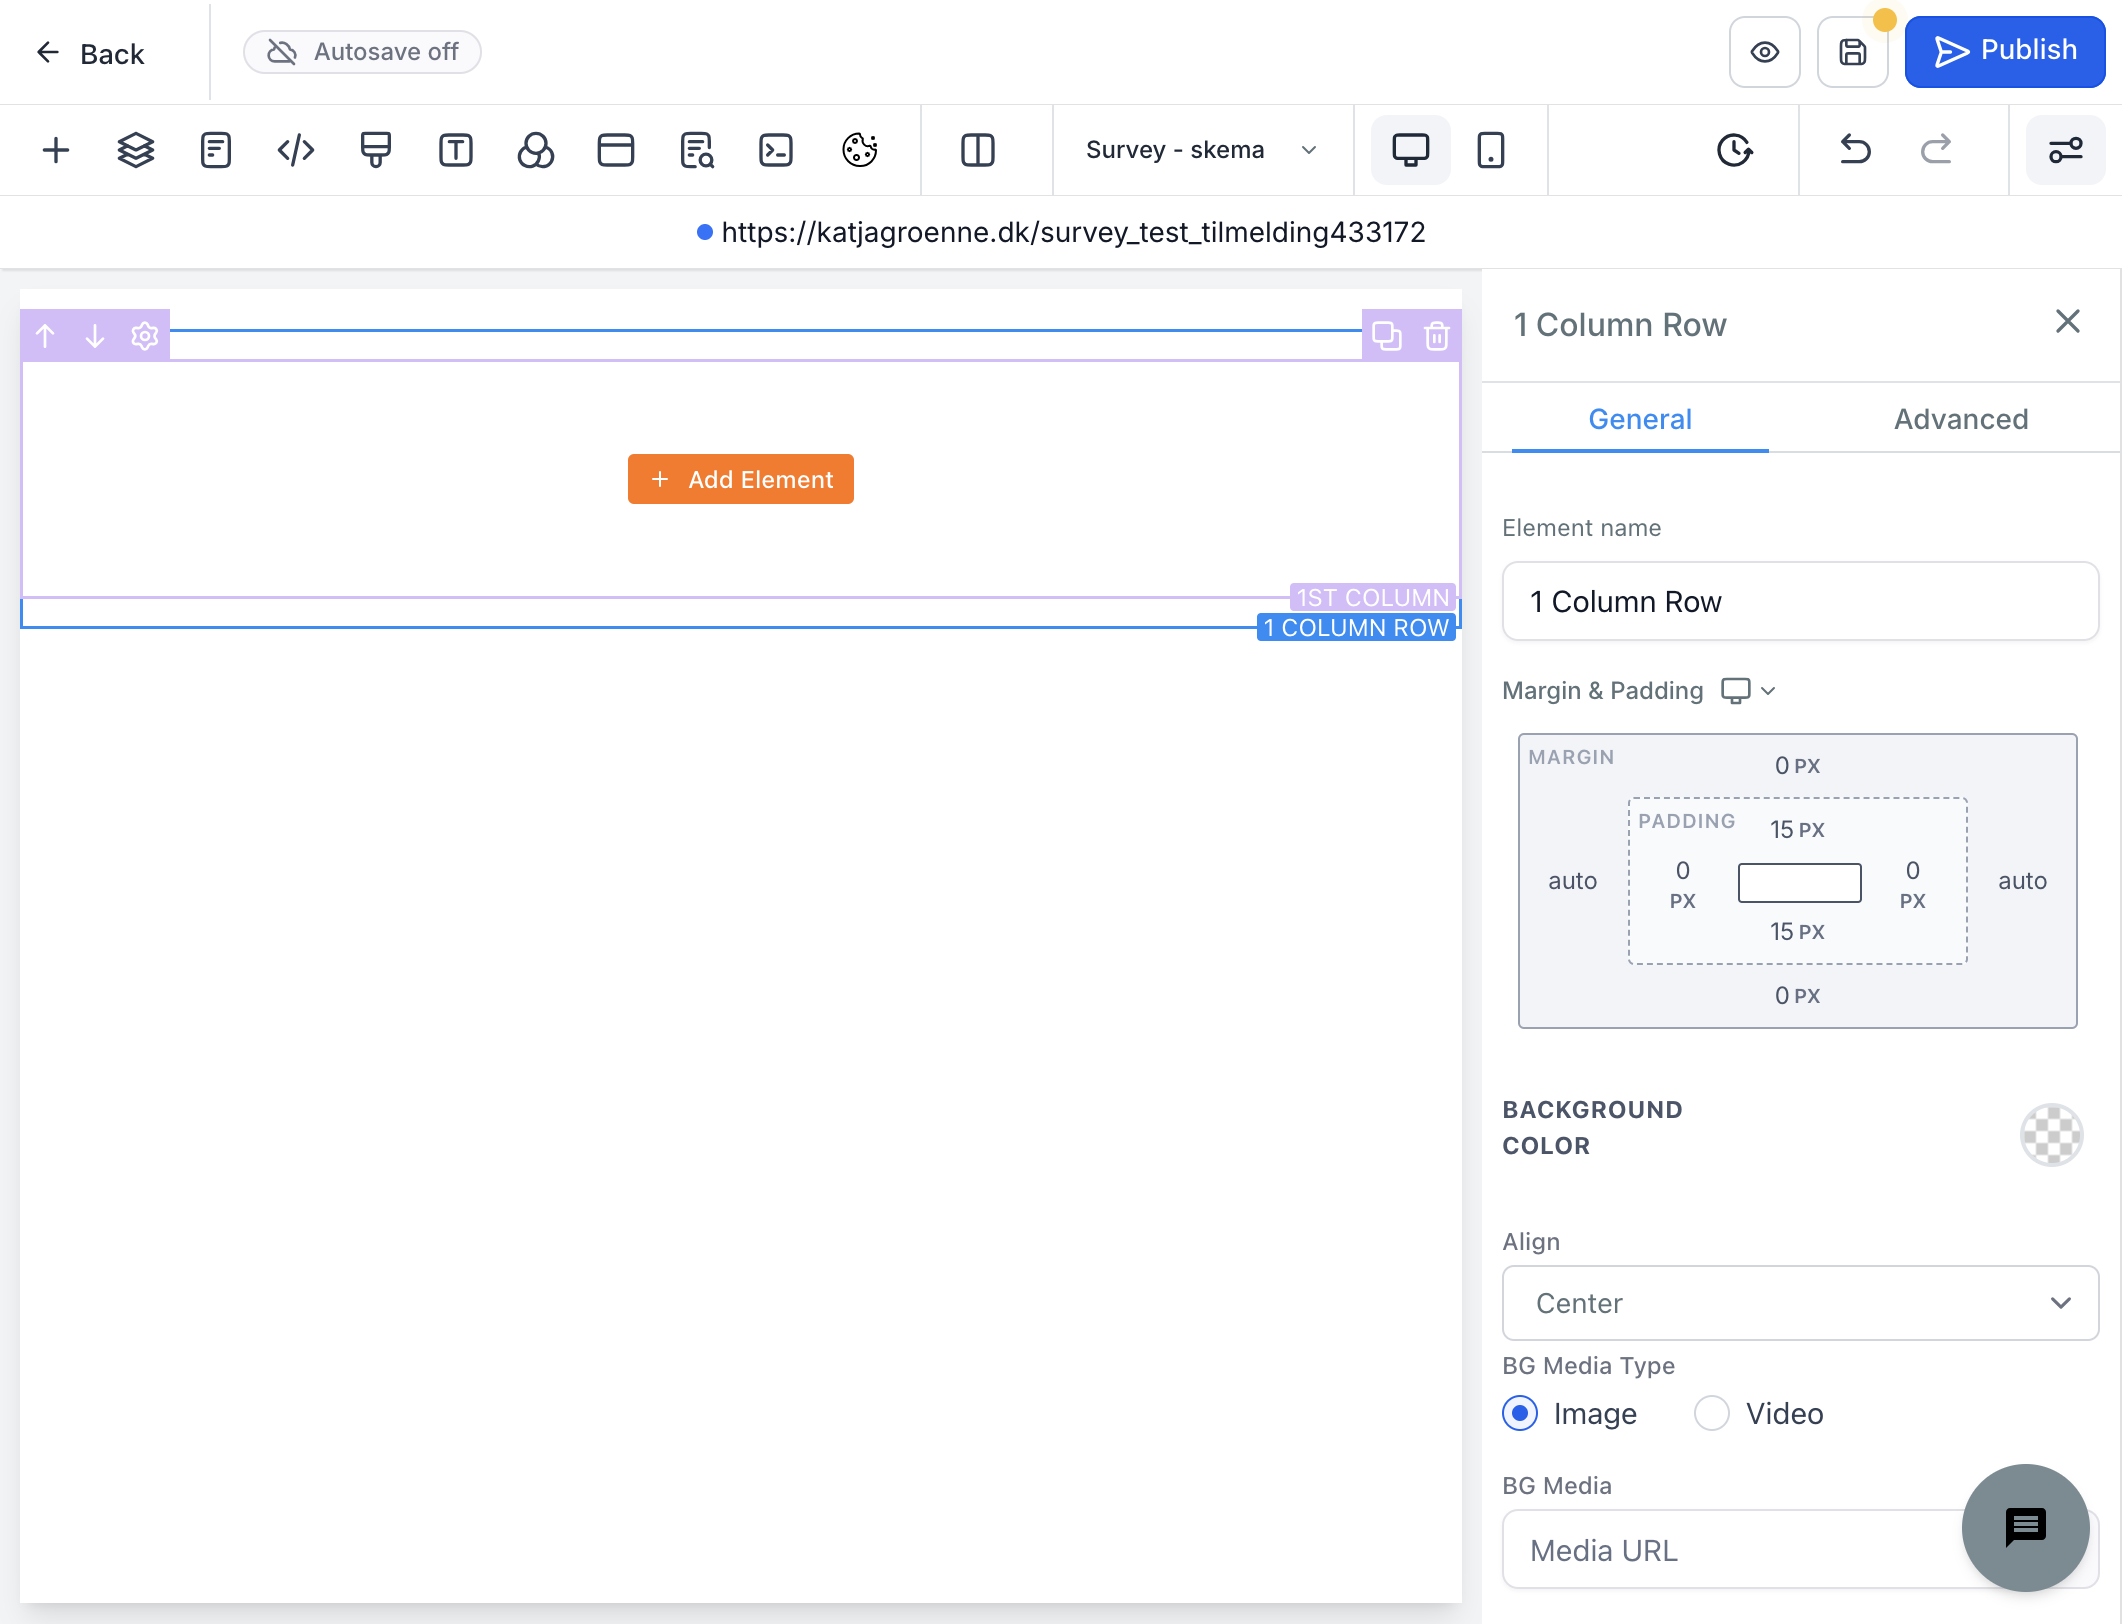Open the cookie consent icon

(860, 150)
